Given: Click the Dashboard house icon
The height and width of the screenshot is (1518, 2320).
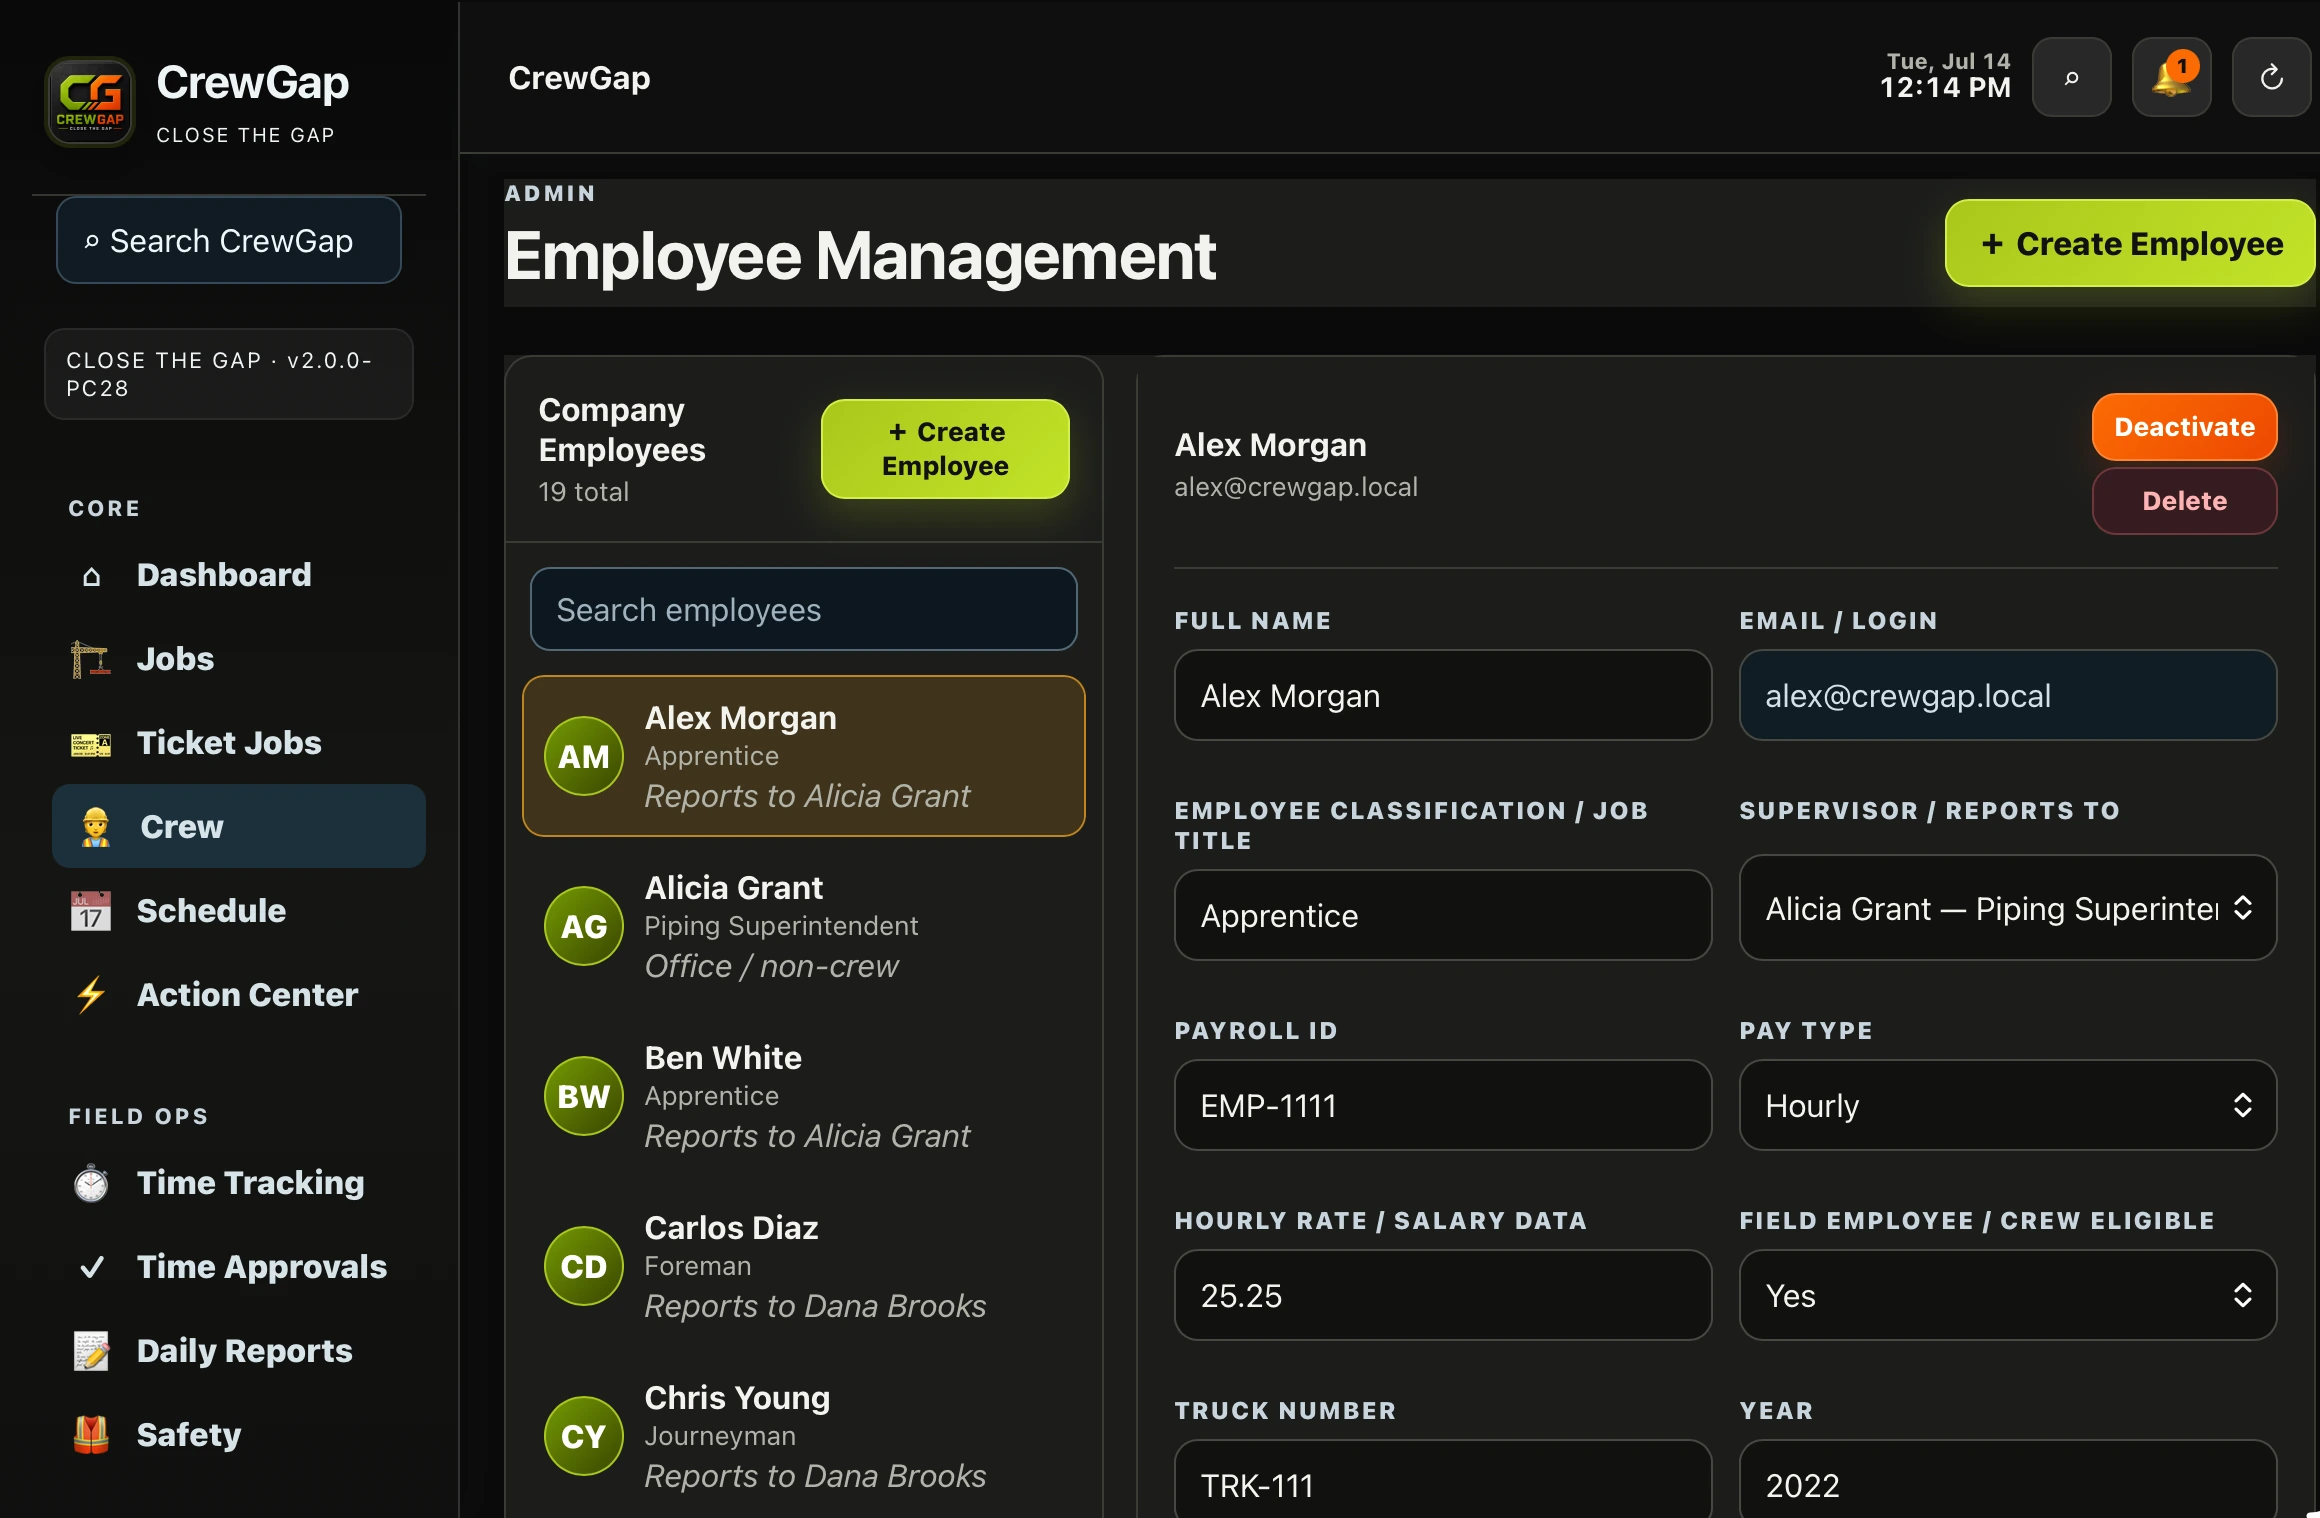Looking at the screenshot, I should pyautogui.click(x=91, y=576).
